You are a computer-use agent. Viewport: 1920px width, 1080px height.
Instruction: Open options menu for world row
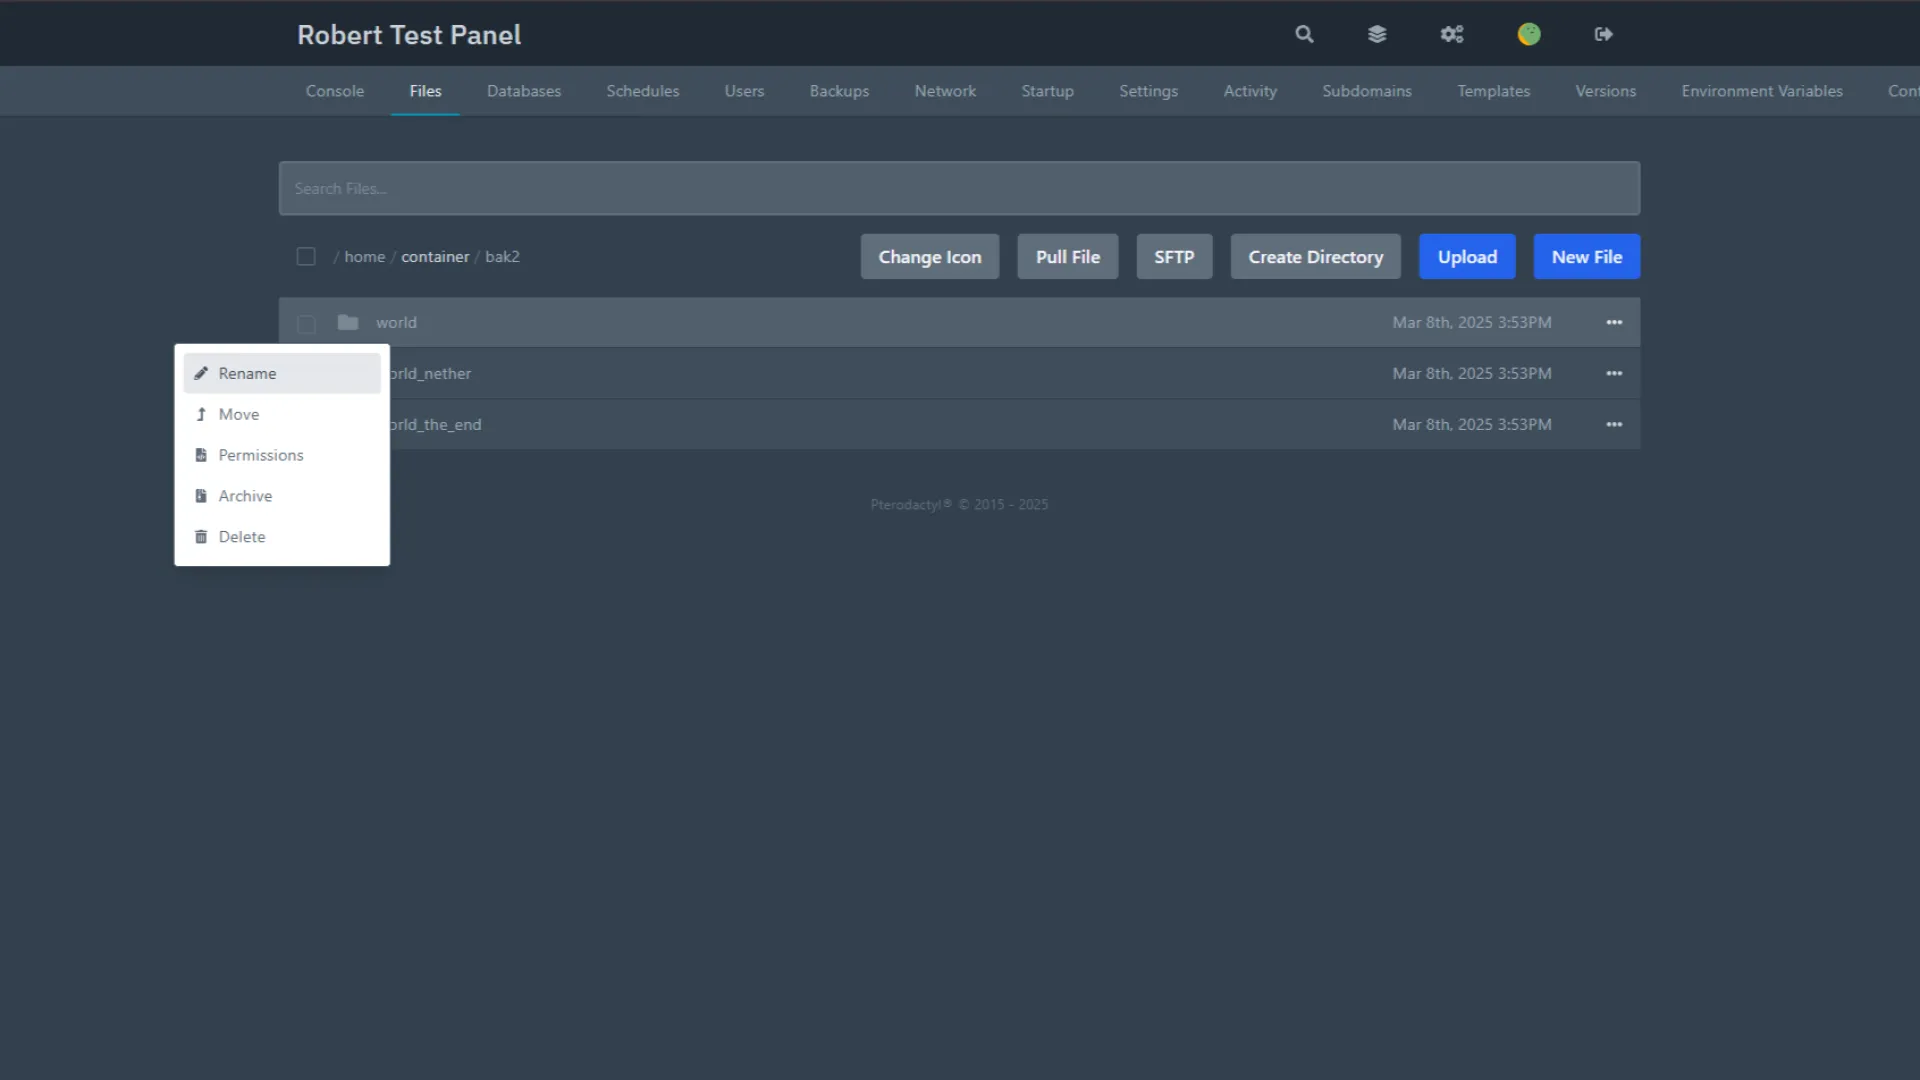tap(1614, 322)
